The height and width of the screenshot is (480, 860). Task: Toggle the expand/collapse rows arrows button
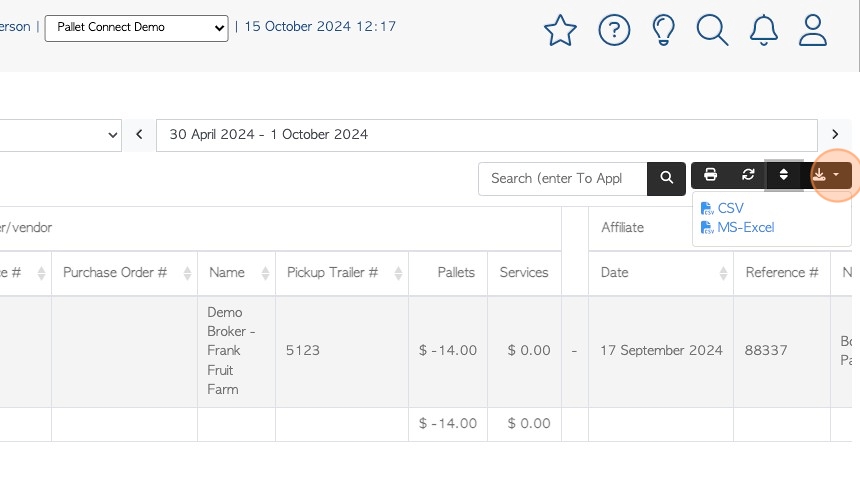tap(784, 175)
